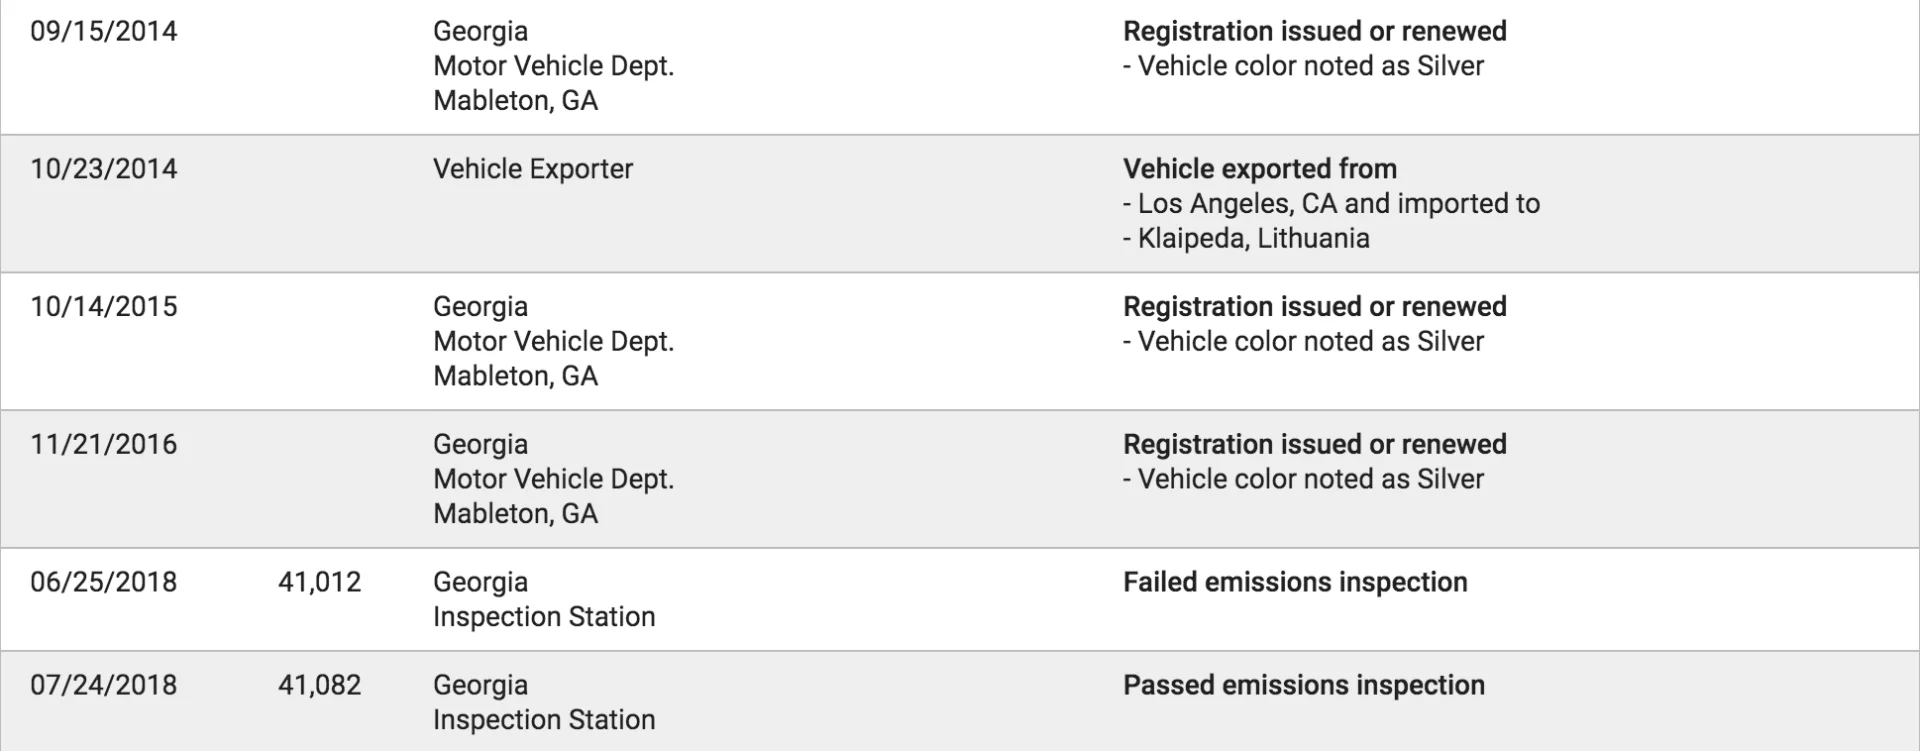Select 'Failed emissions inspection' entry
Screen dimensions: 1920x751
tap(1295, 582)
